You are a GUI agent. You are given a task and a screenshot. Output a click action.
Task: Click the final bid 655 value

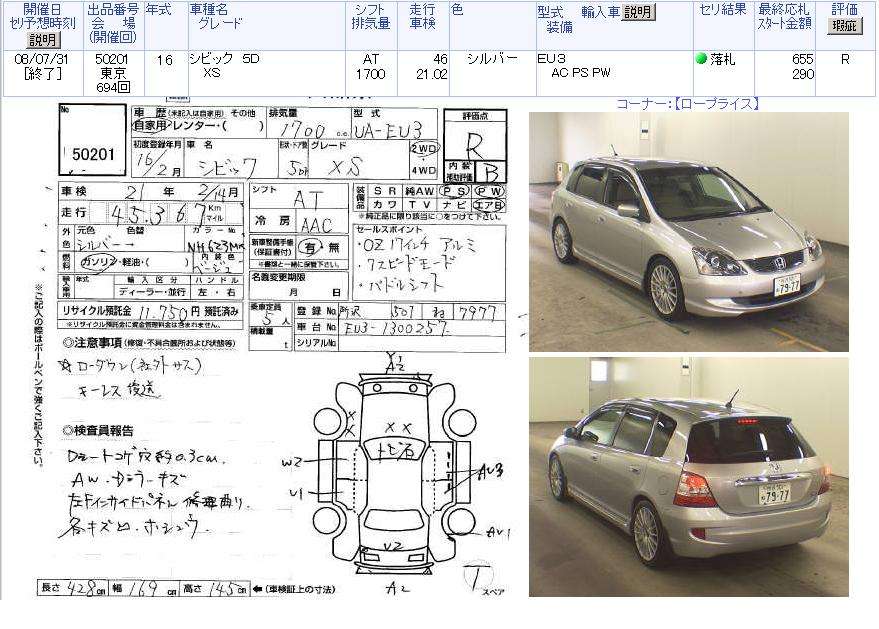pos(802,59)
